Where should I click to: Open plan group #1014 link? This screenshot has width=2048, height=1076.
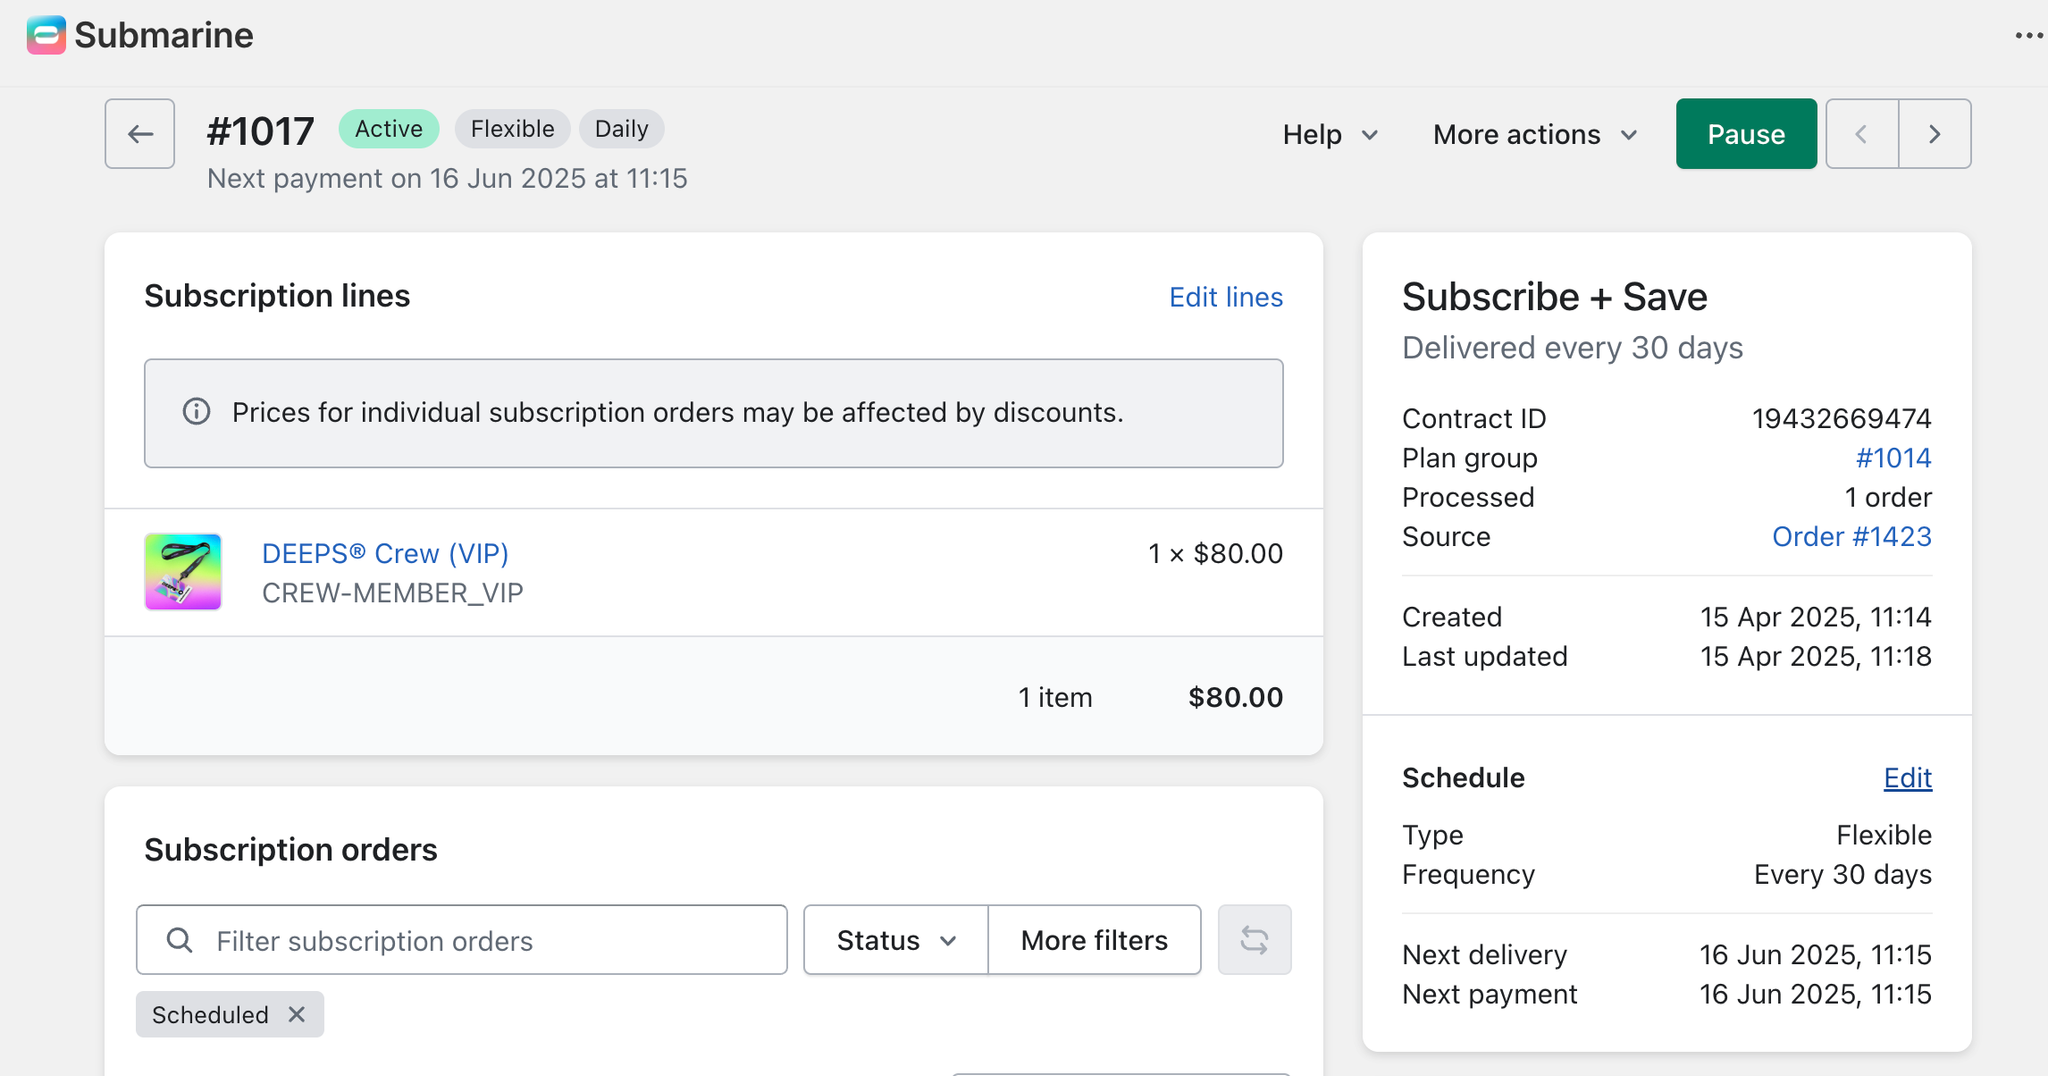(x=1893, y=458)
